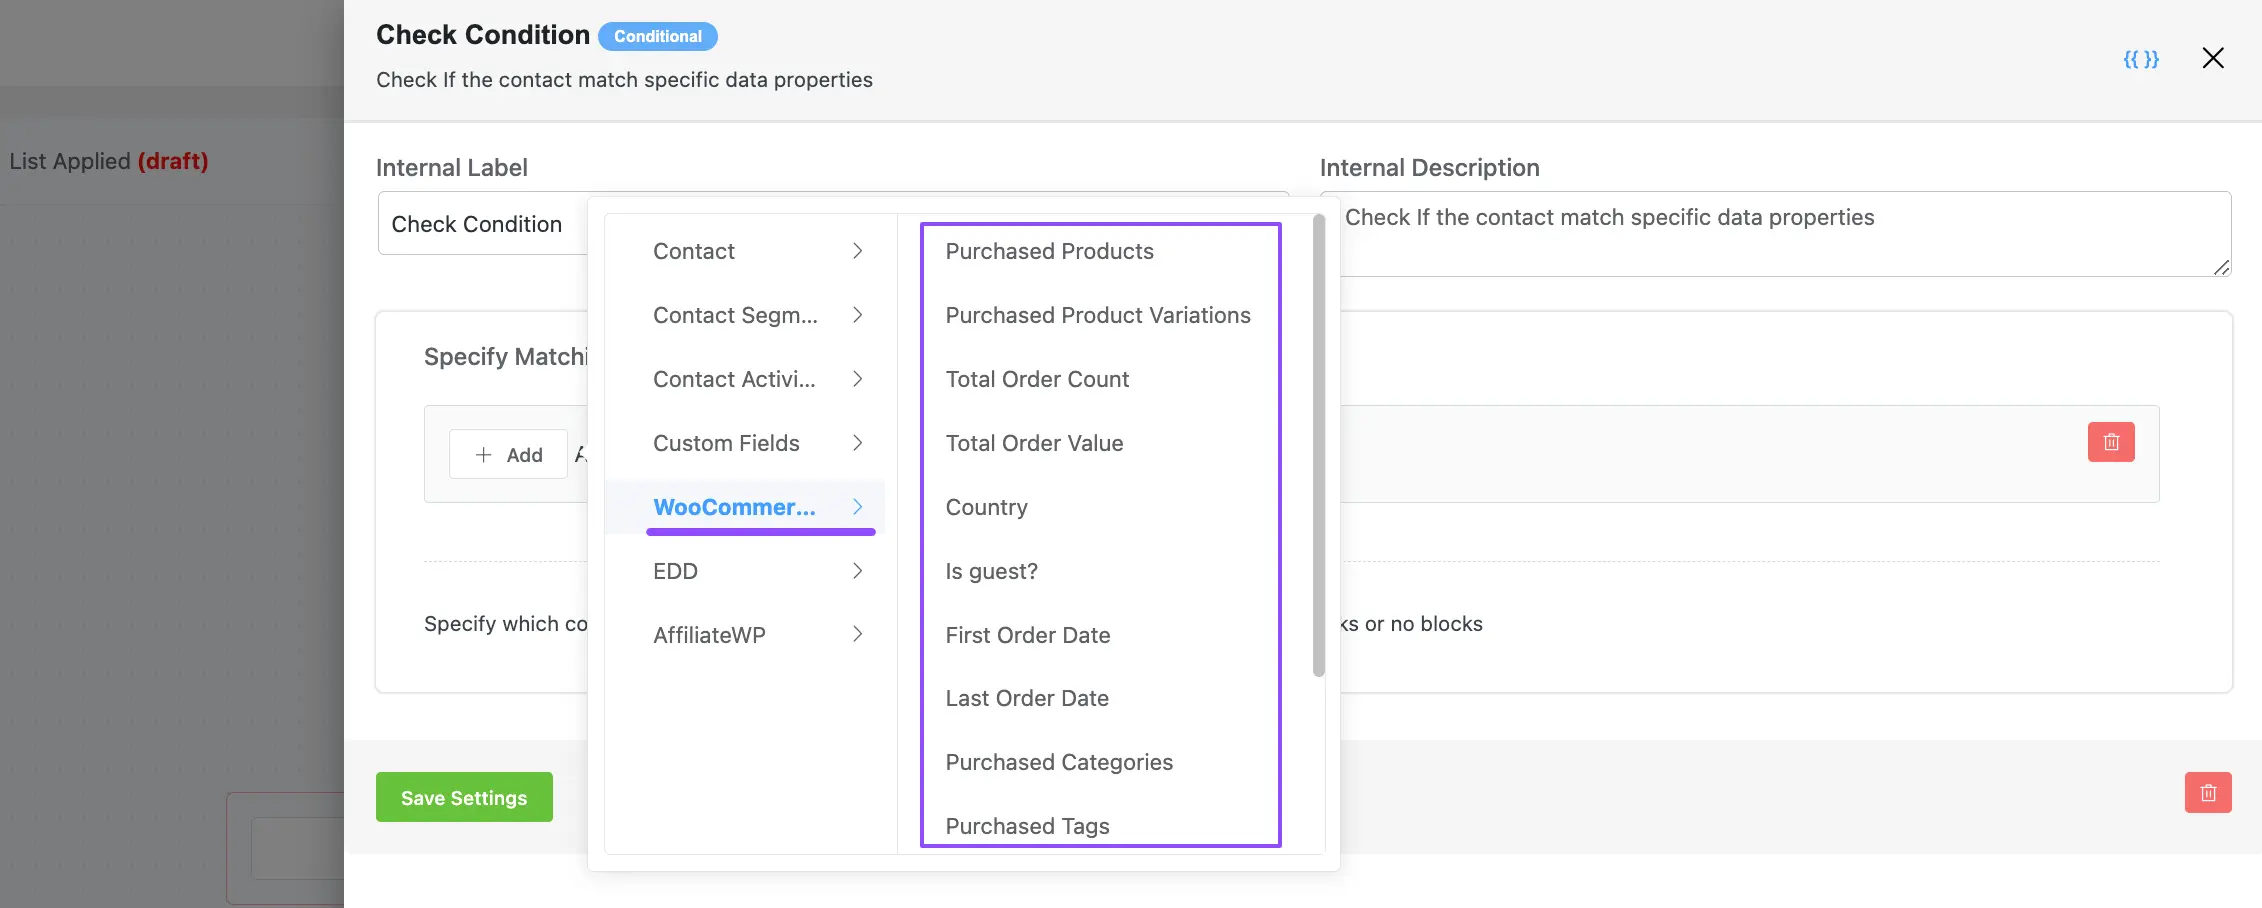Click the Conditional badge
Screen dimensions: 2262x908
tap(658, 36)
